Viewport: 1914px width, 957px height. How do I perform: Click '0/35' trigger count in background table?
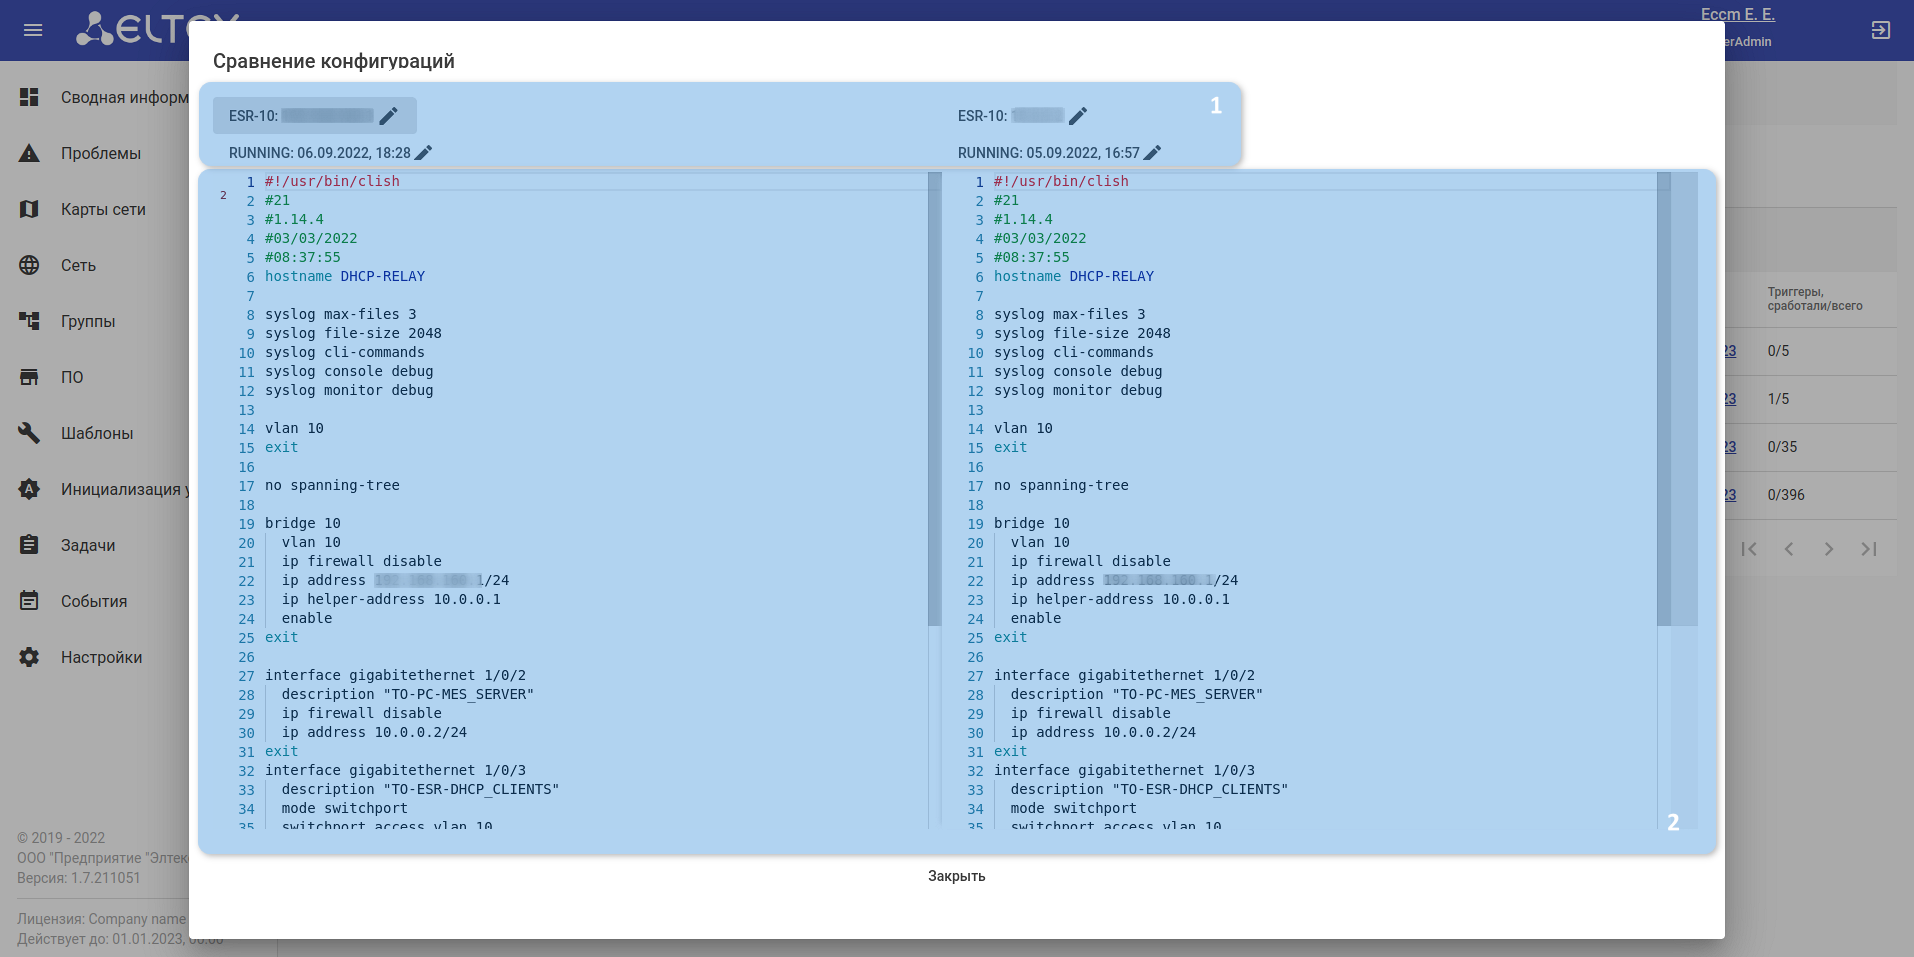point(1782,447)
